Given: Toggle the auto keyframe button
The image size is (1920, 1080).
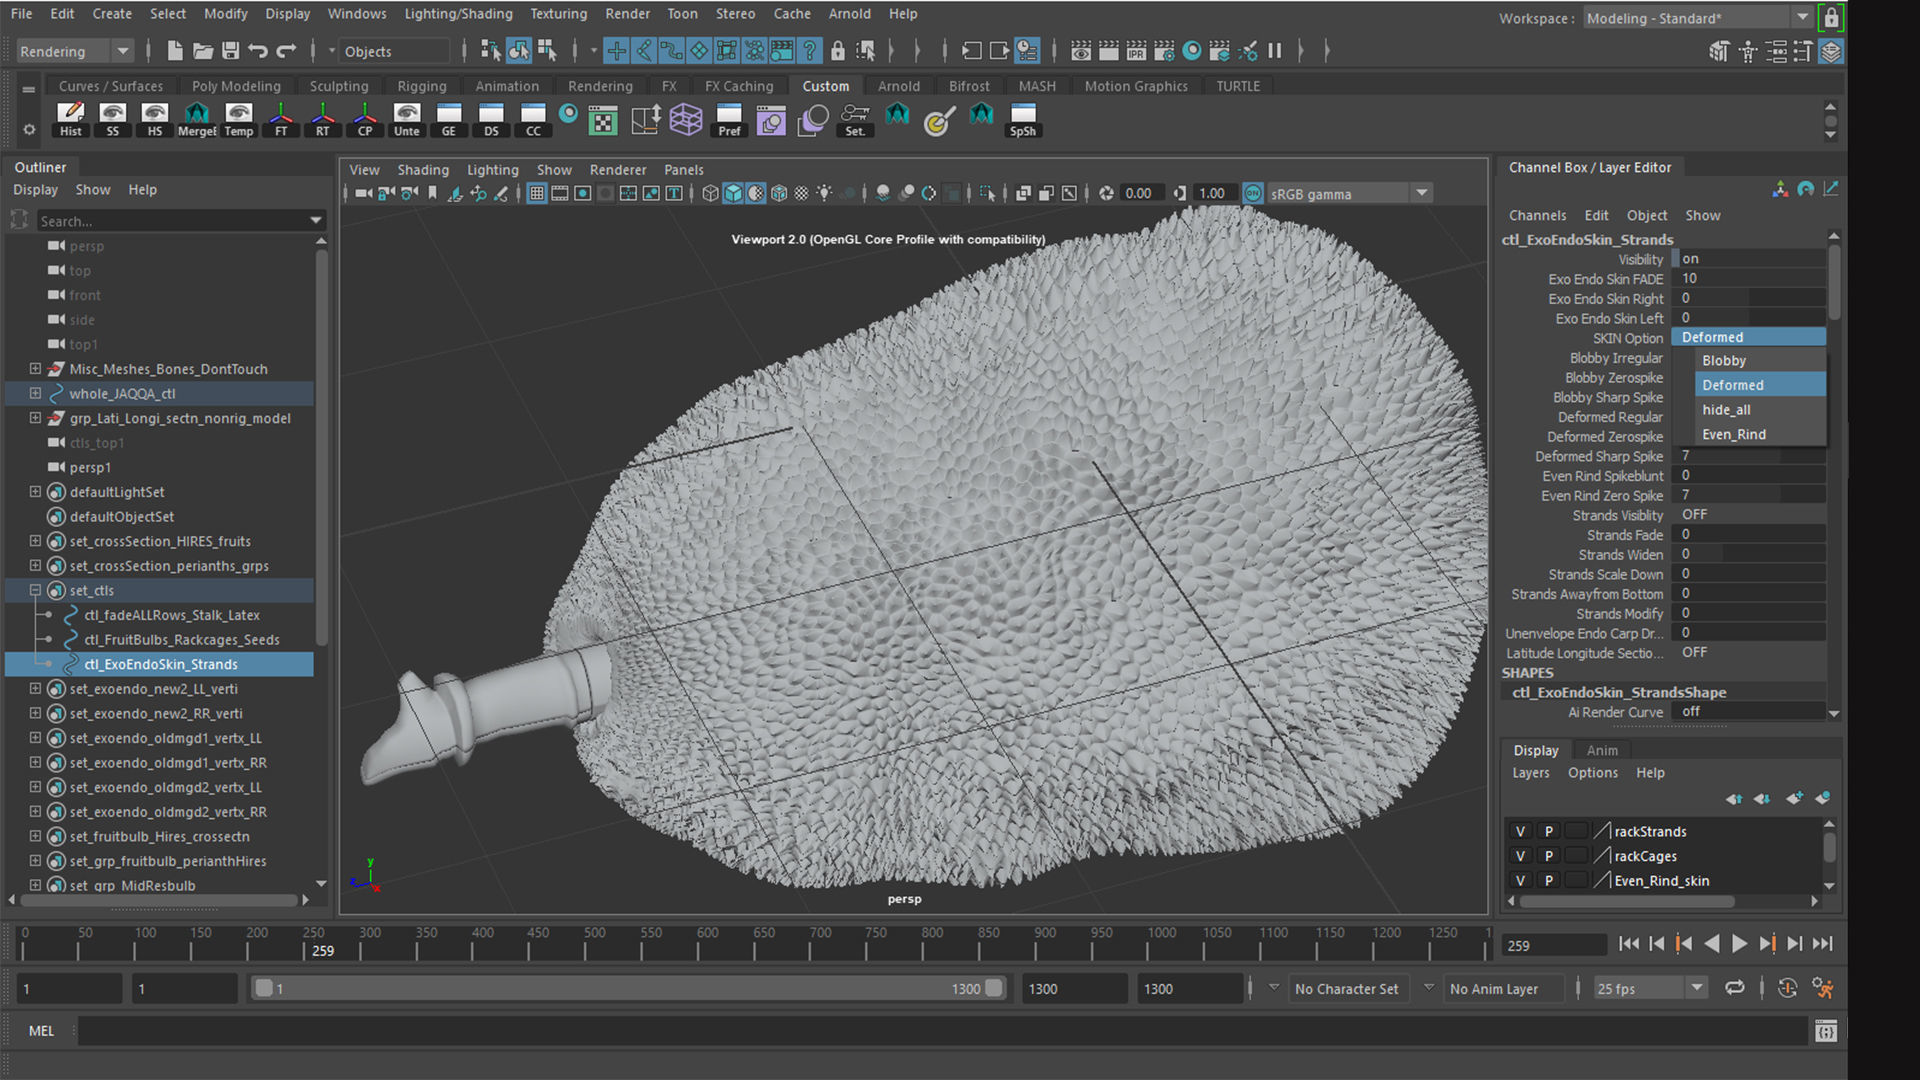Looking at the screenshot, I should [1788, 988].
